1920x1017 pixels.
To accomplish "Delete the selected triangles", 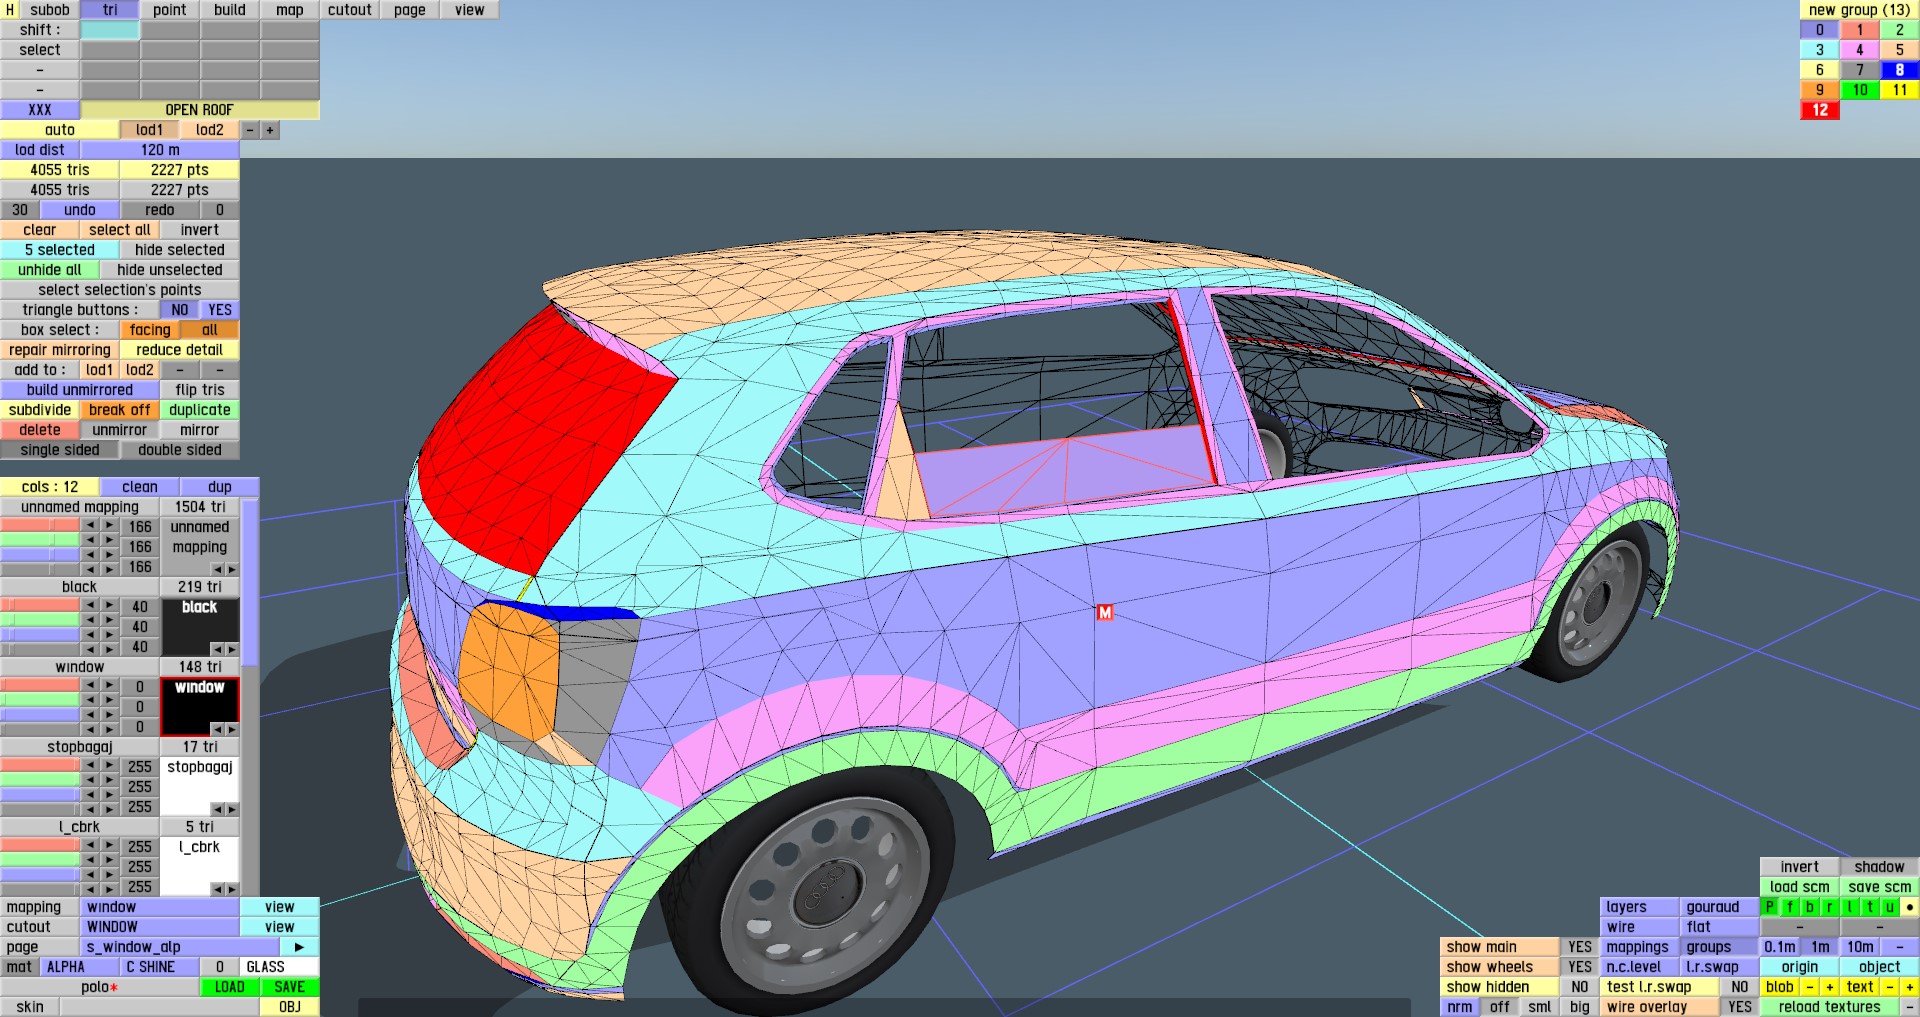I will (x=40, y=430).
